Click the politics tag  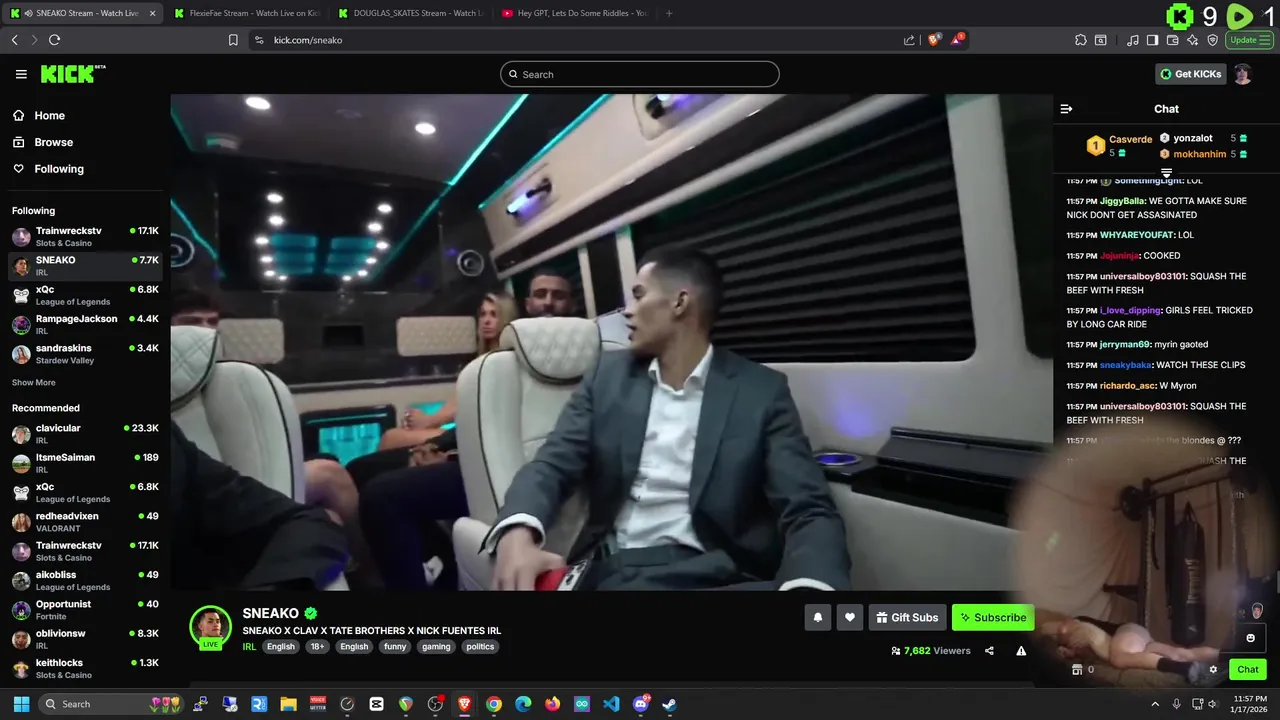pos(480,647)
